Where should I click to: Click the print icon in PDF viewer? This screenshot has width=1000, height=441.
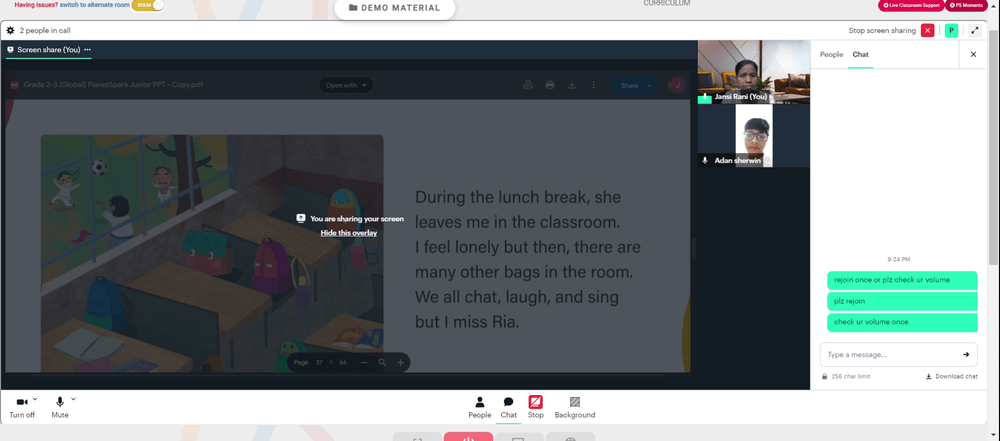point(550,85)
